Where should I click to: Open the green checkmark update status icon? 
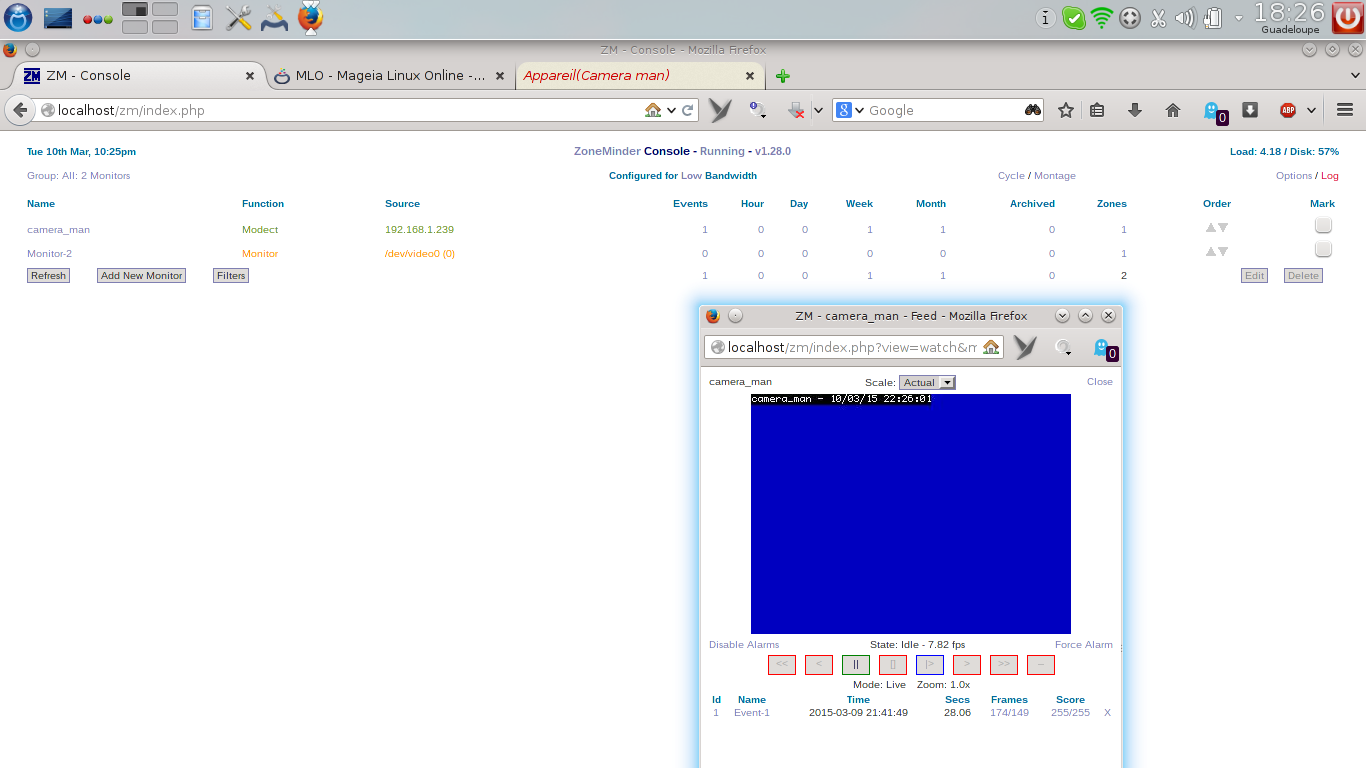pyautogui.click(x=1073, y=18)
